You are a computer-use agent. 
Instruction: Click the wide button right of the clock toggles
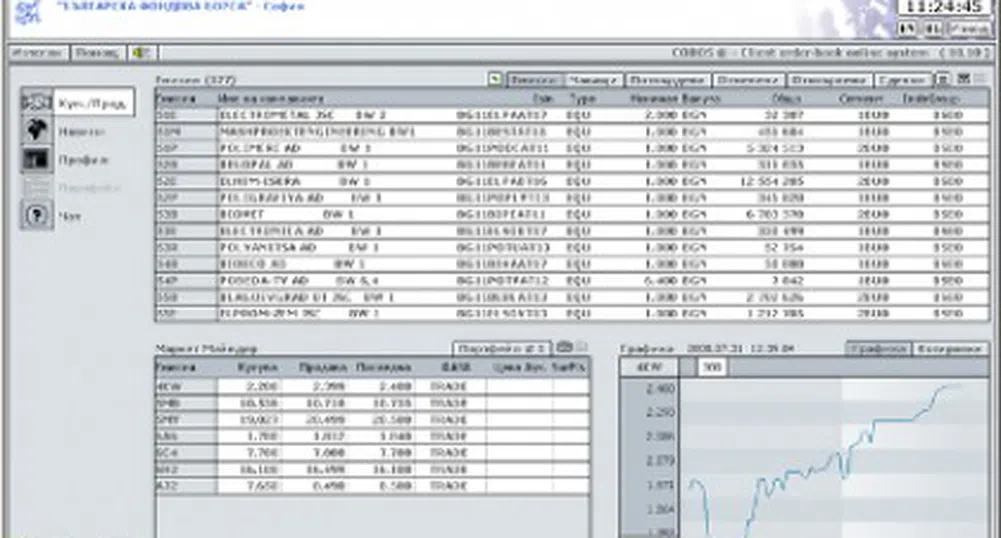pos(966,29)
